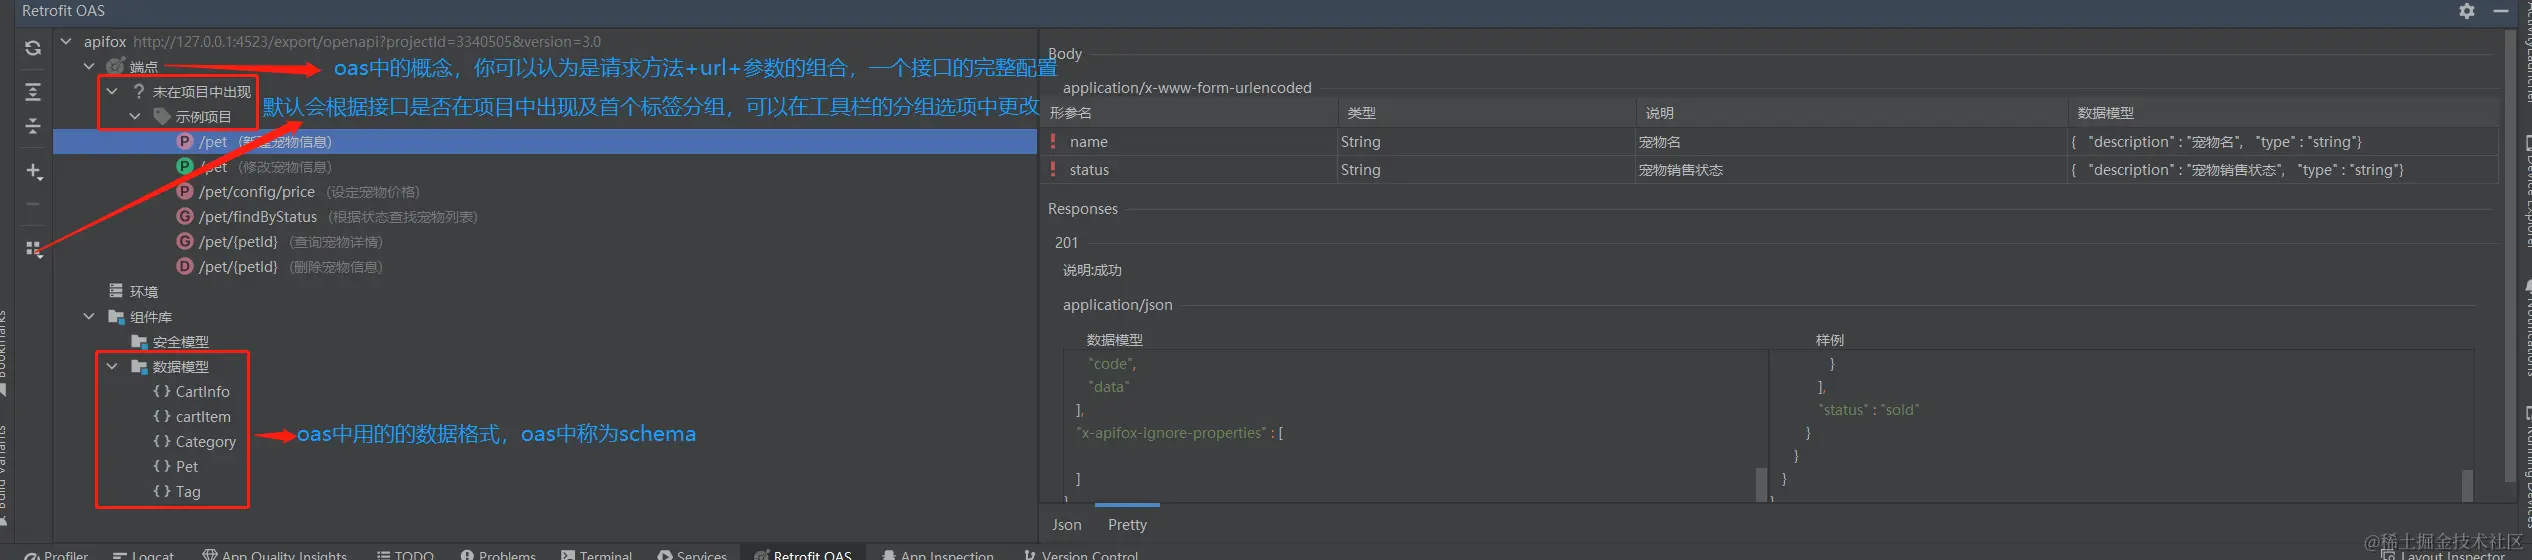This screenshot has width=2532, height=560.
Task: Open the App Quality Insights tab
Action: (x=275, y=554)
